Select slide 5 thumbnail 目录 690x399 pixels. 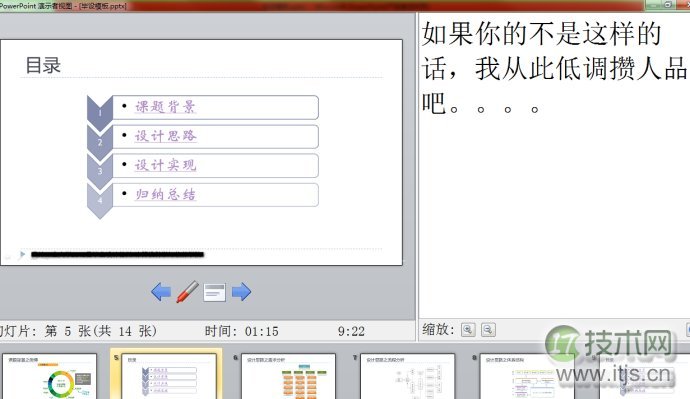click(169, 376)
